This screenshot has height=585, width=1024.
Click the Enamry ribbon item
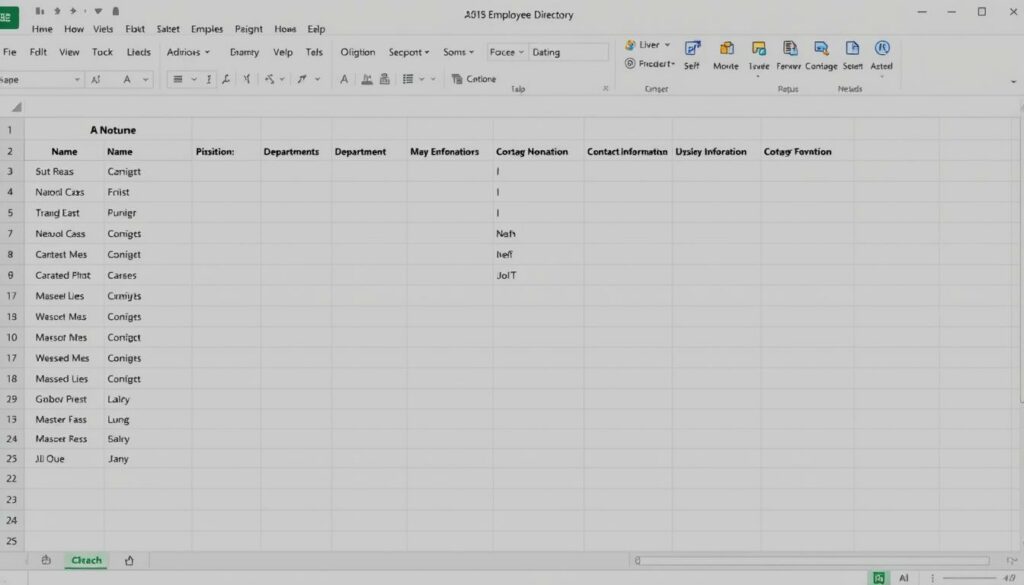point(244,52)
